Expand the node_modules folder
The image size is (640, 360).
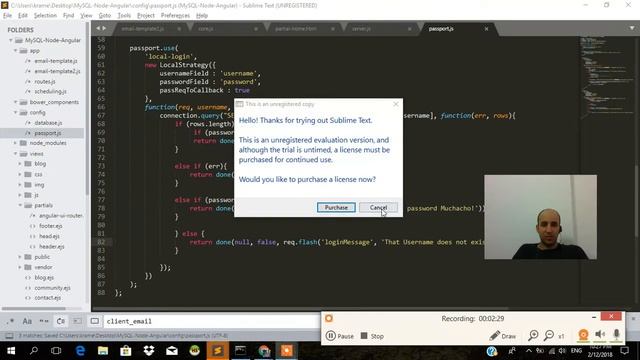[16, 143]
